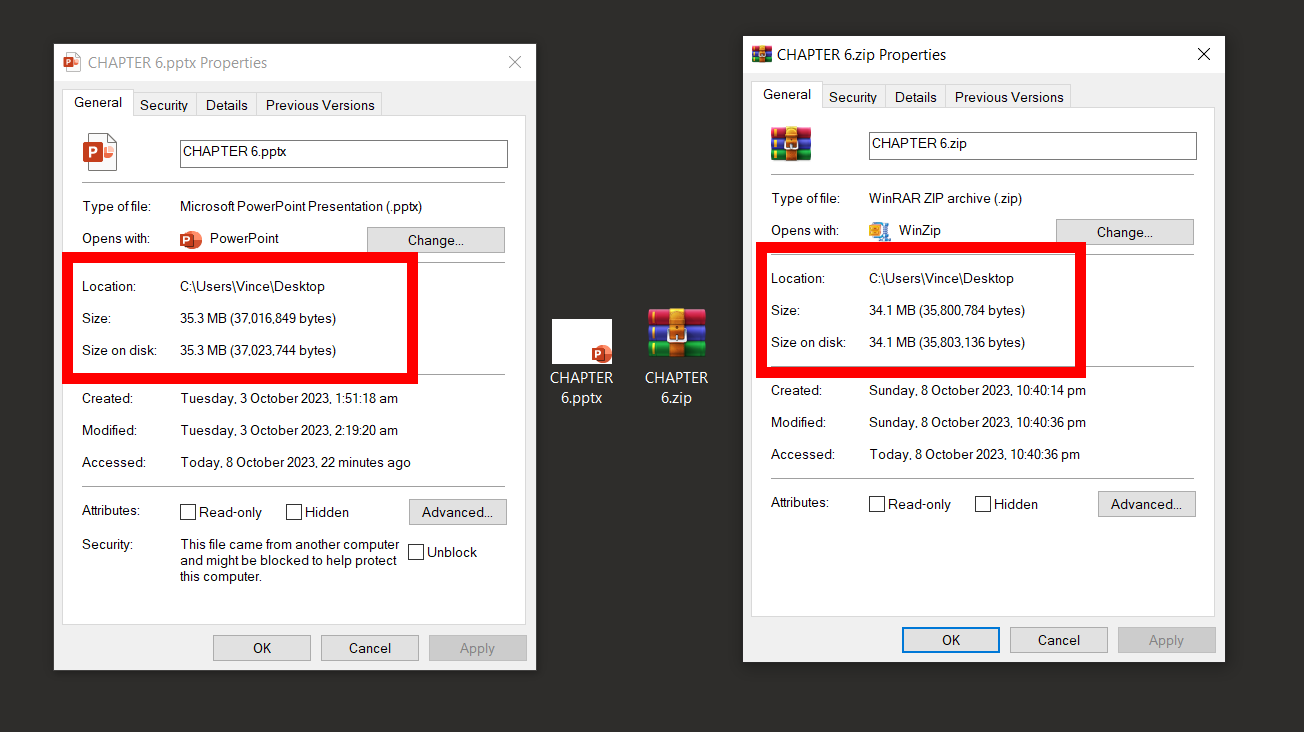Switch to the Details tab of CHAPTER 6.pptx
1304x732 pixels.
[226, 104]
